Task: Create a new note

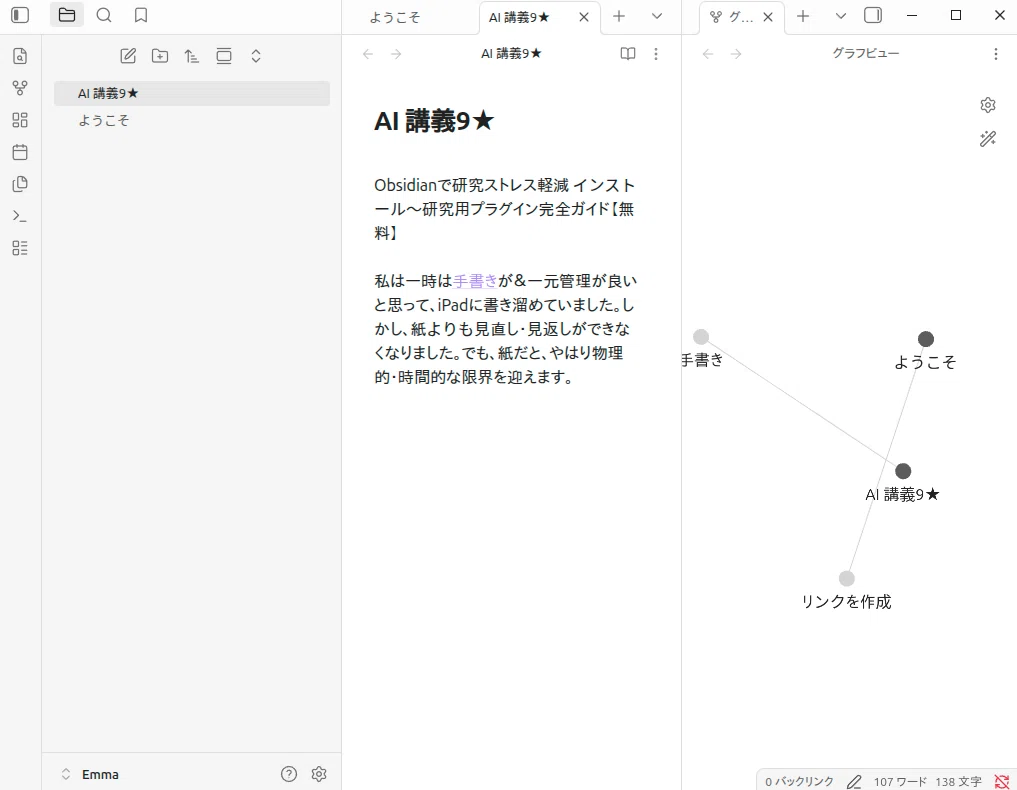Action: 128,56
